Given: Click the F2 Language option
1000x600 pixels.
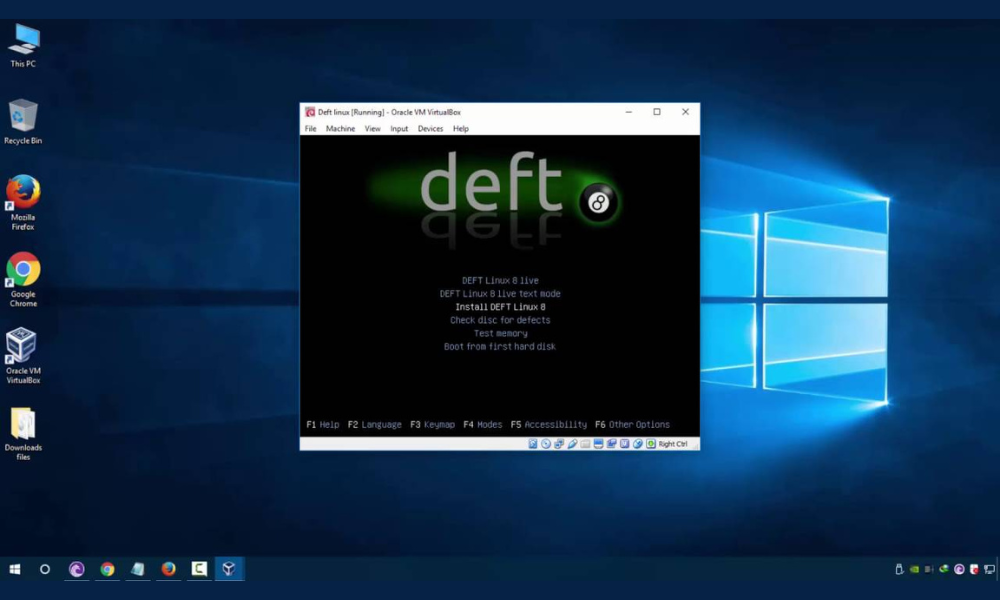Looking at the screenshot, I should point(374,425).
